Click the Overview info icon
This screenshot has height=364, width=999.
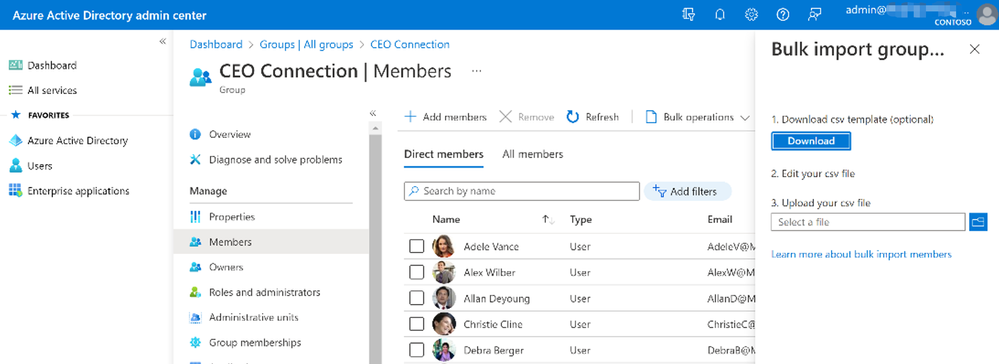coord(196,135)
